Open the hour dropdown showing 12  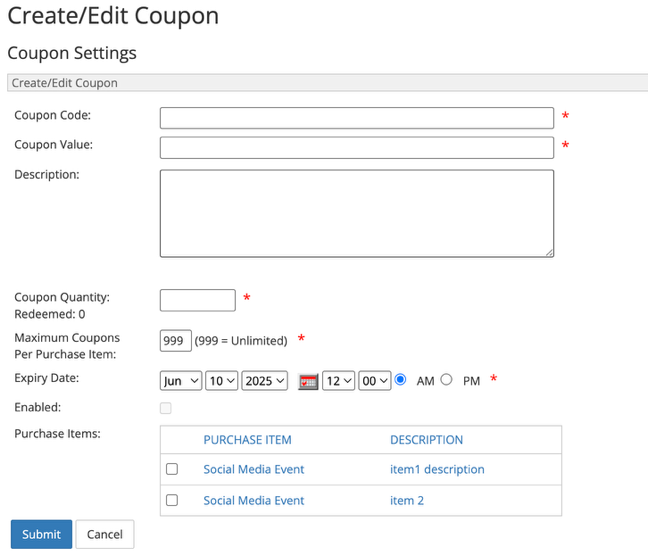tap(338, 381)
